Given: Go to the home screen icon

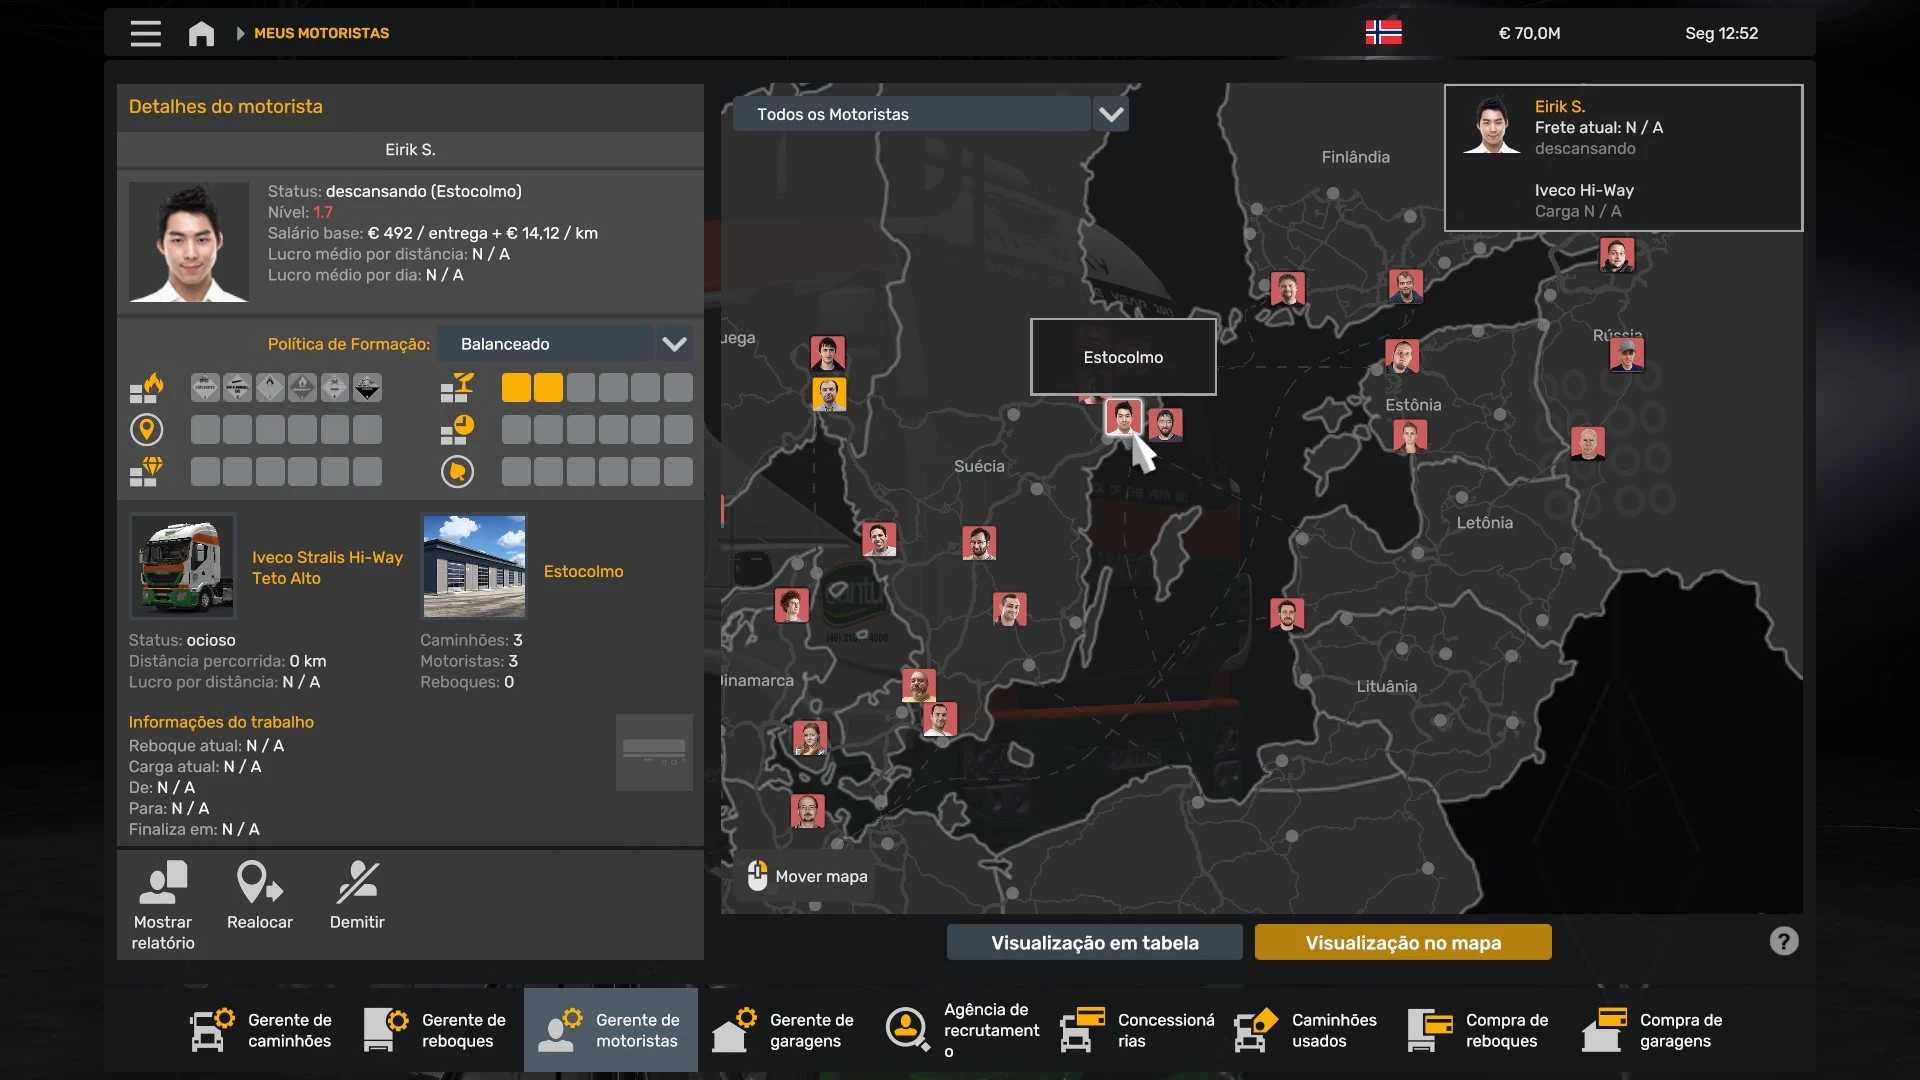Looking at the screenshot, I should [x=201, y=33].
